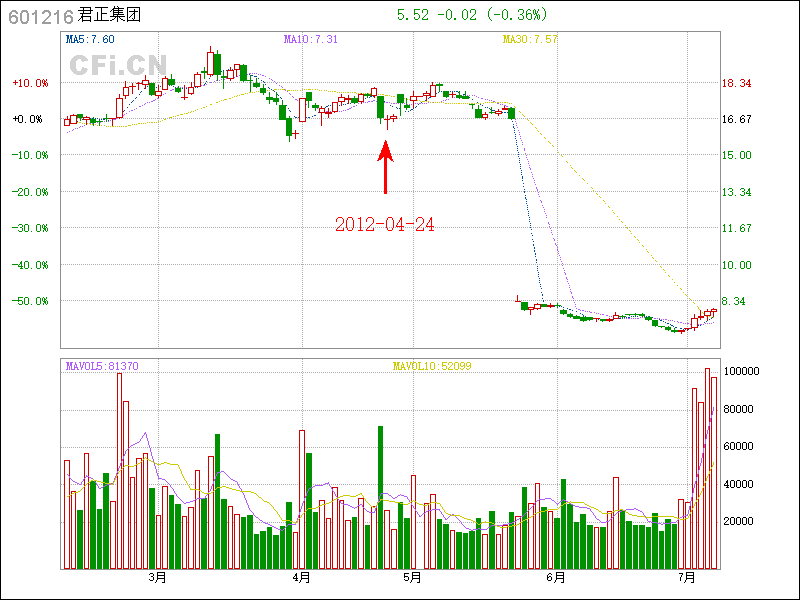This screenshot has height=600, width=800.
Task: Click the 10.00 price axis label
Action: click(x=737, y=265)
